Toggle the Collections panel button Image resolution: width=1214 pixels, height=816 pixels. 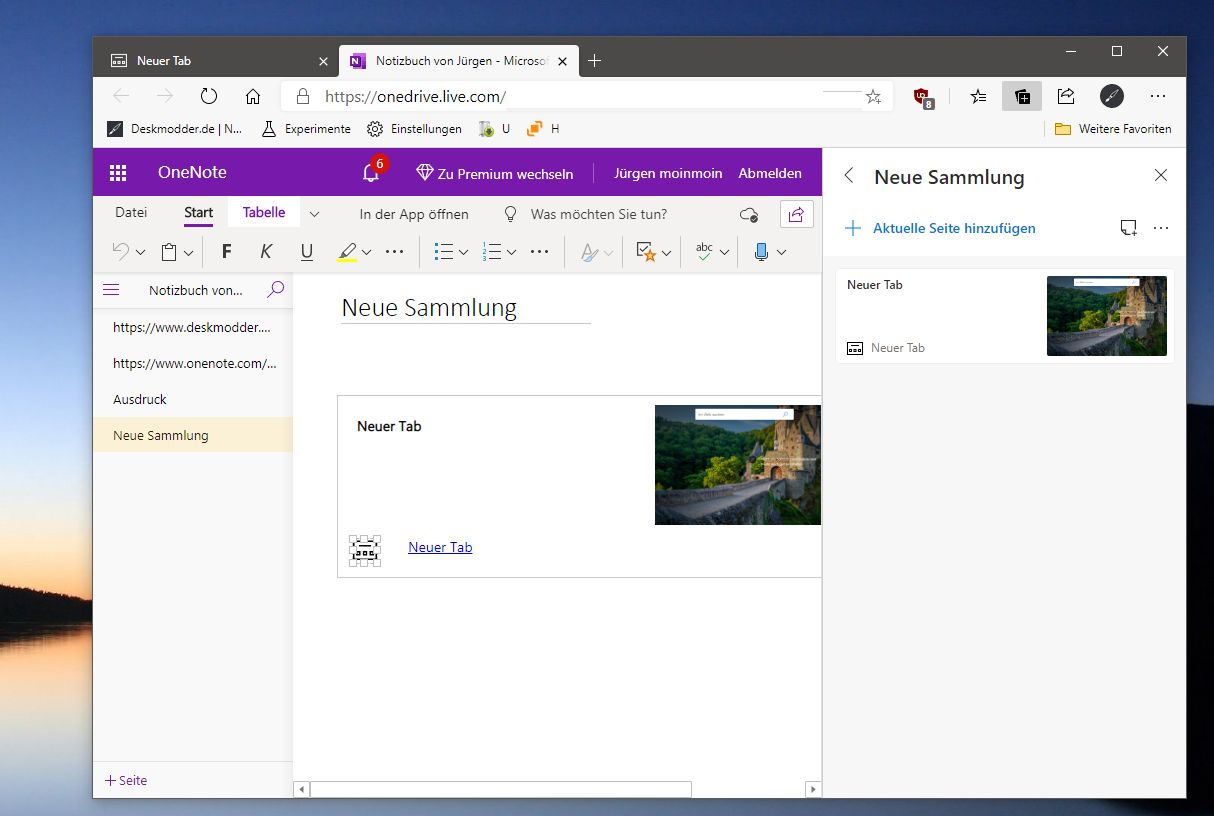point(1022,96)
